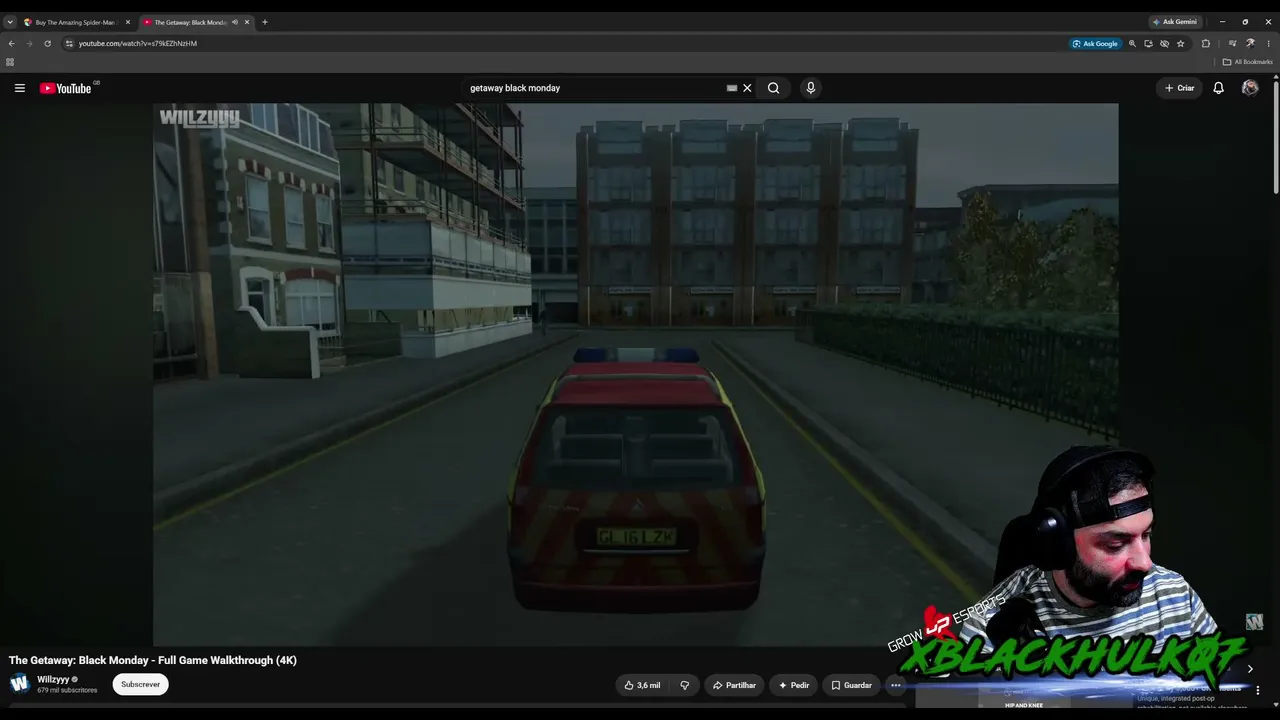The height and width of the screenshot is (720, 1280).
Task: Click the Criar create button
Action: click(1180, 88)
